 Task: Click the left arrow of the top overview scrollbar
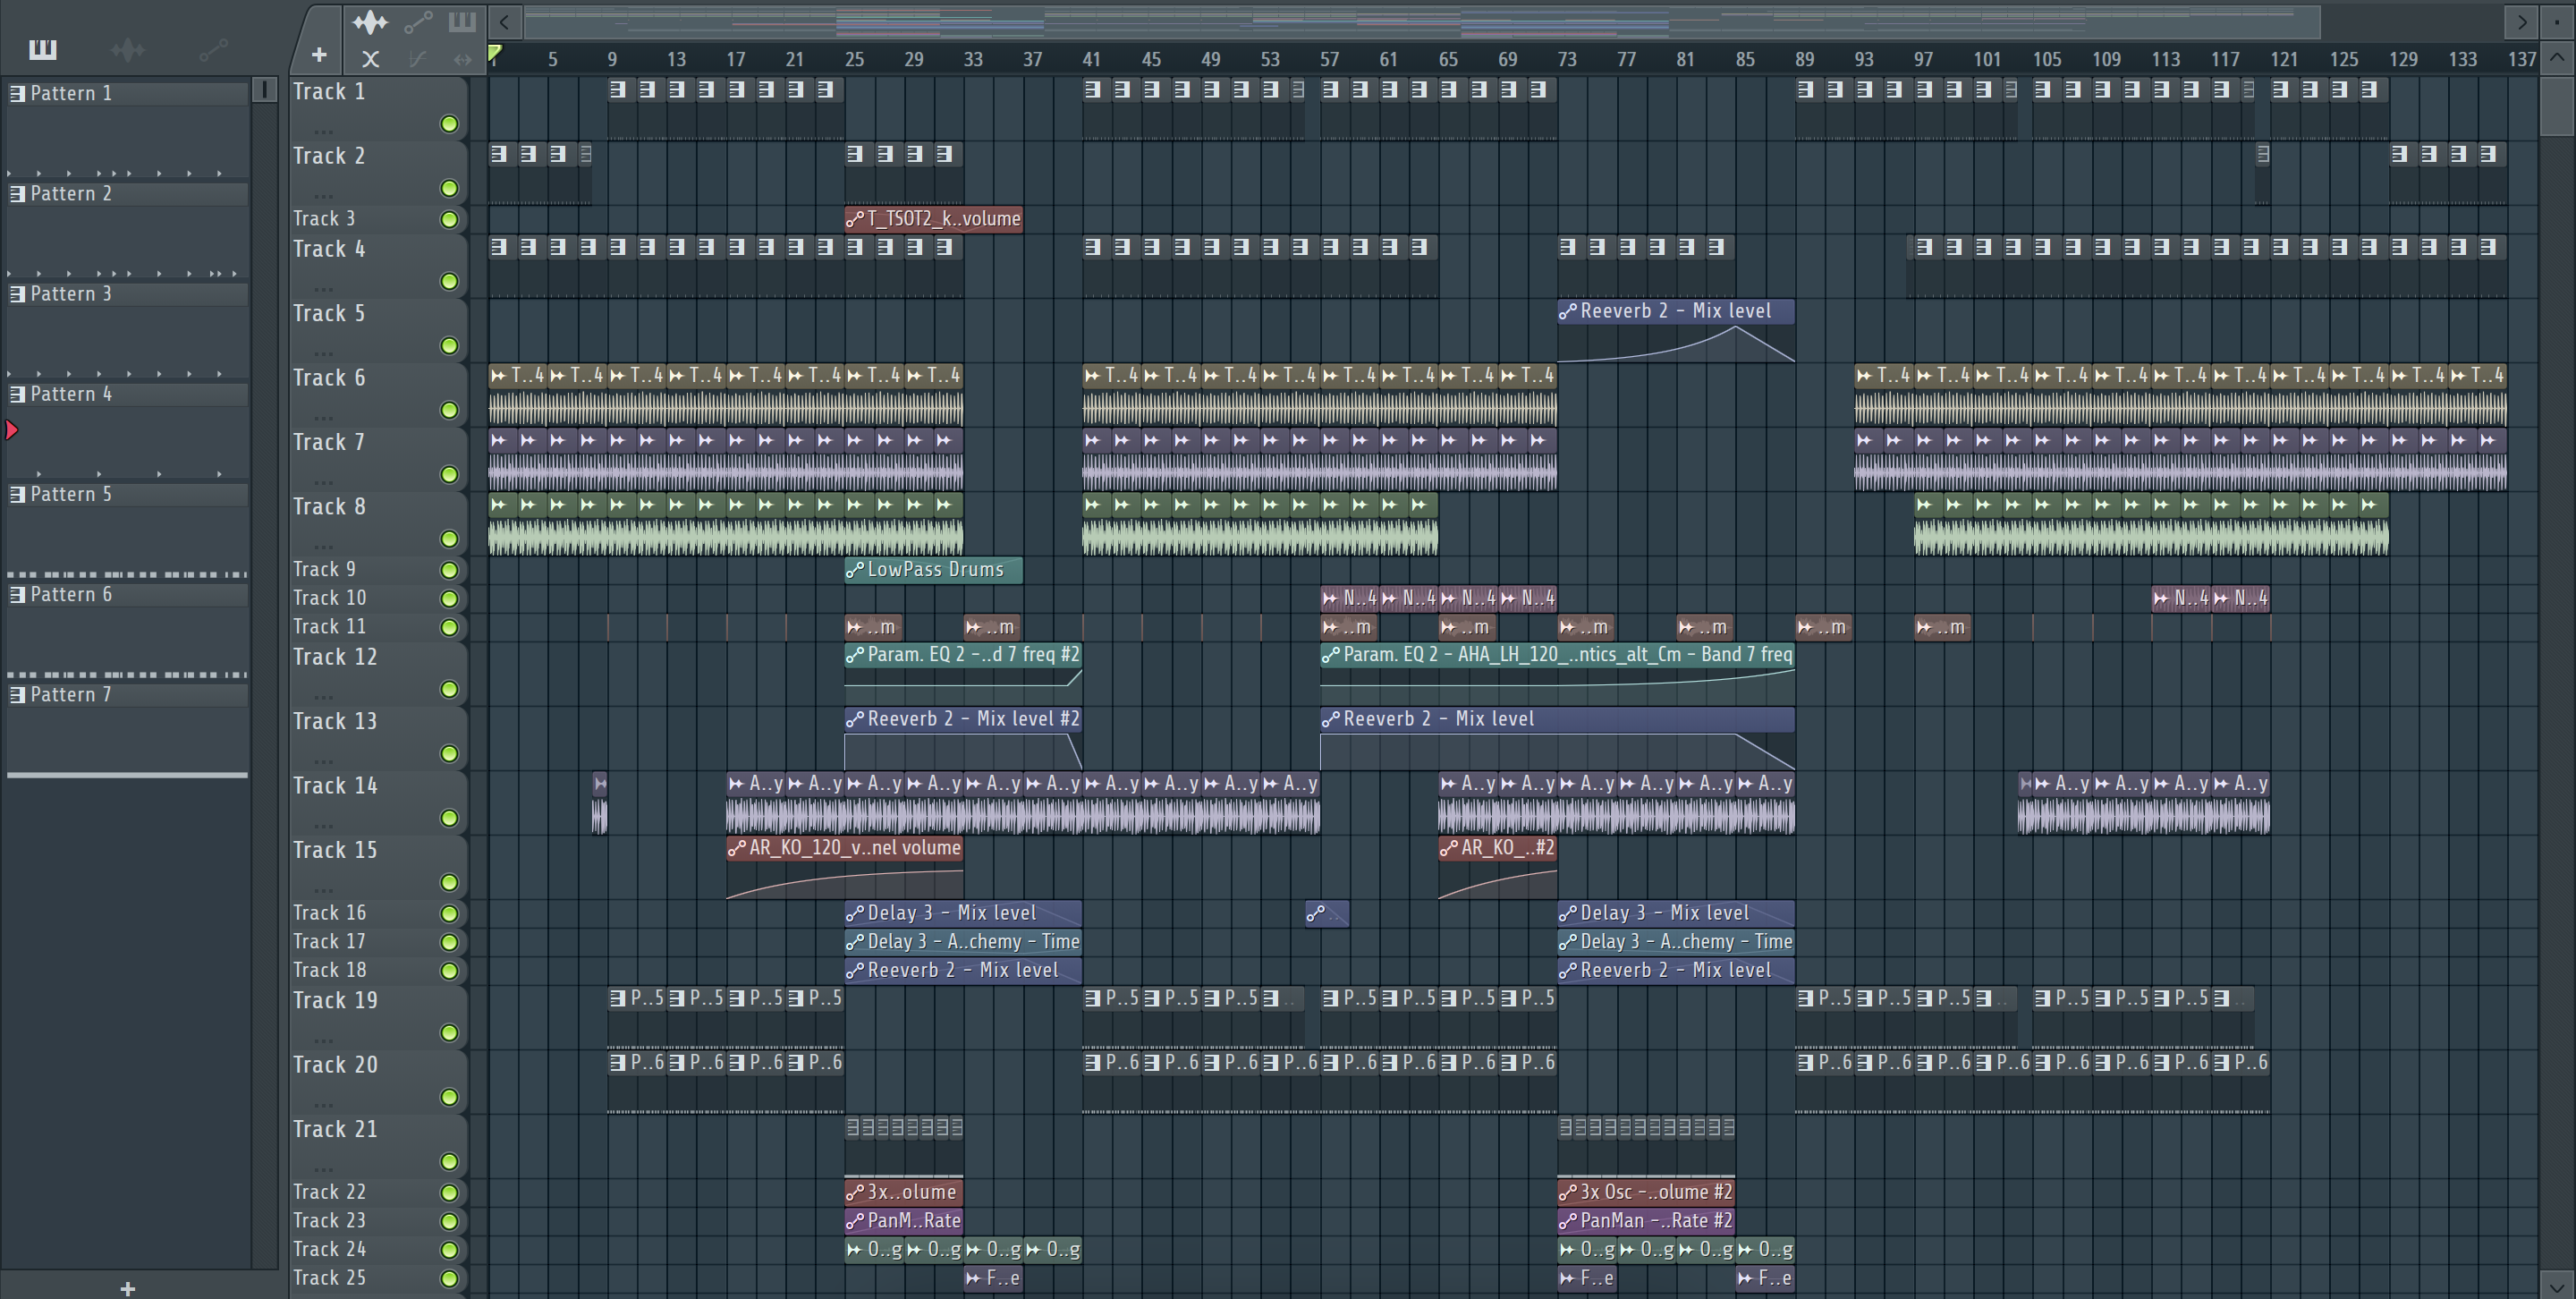pyautogui.click(x=505, y=21)
